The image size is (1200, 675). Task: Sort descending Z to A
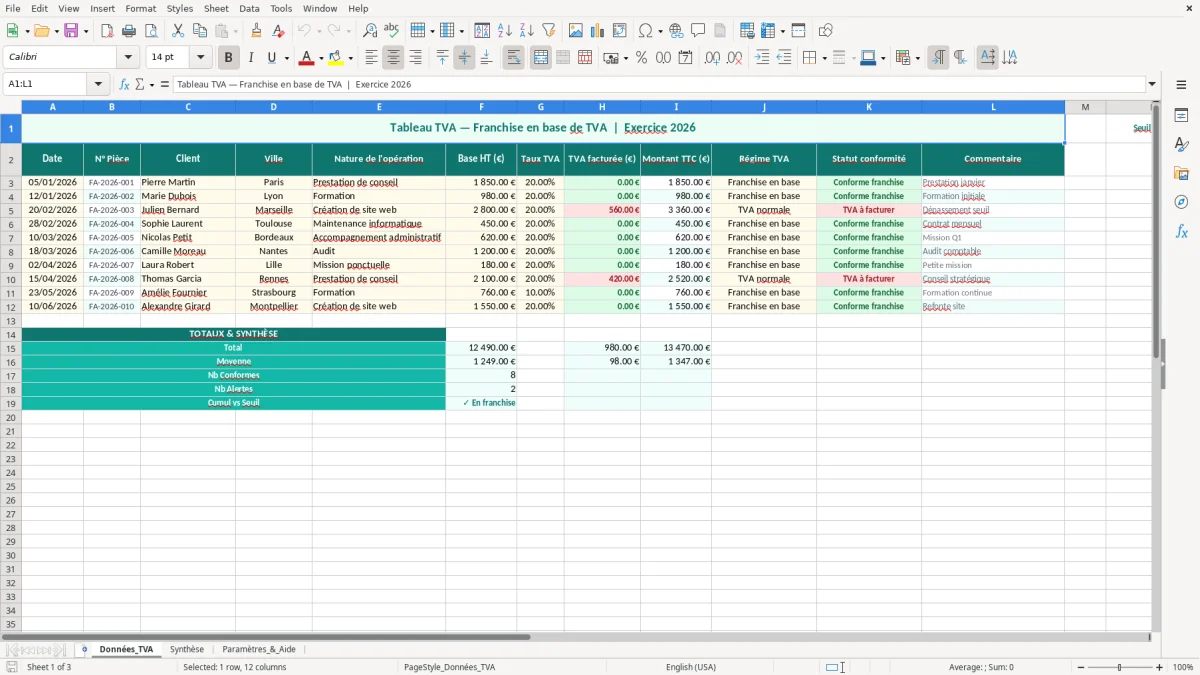coord(527,31)
